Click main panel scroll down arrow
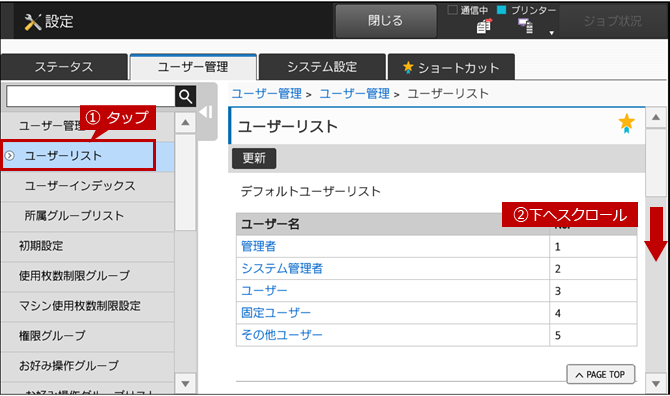This screenshot has height=396, width=670. pyautogui.click(x=656, y=384)
